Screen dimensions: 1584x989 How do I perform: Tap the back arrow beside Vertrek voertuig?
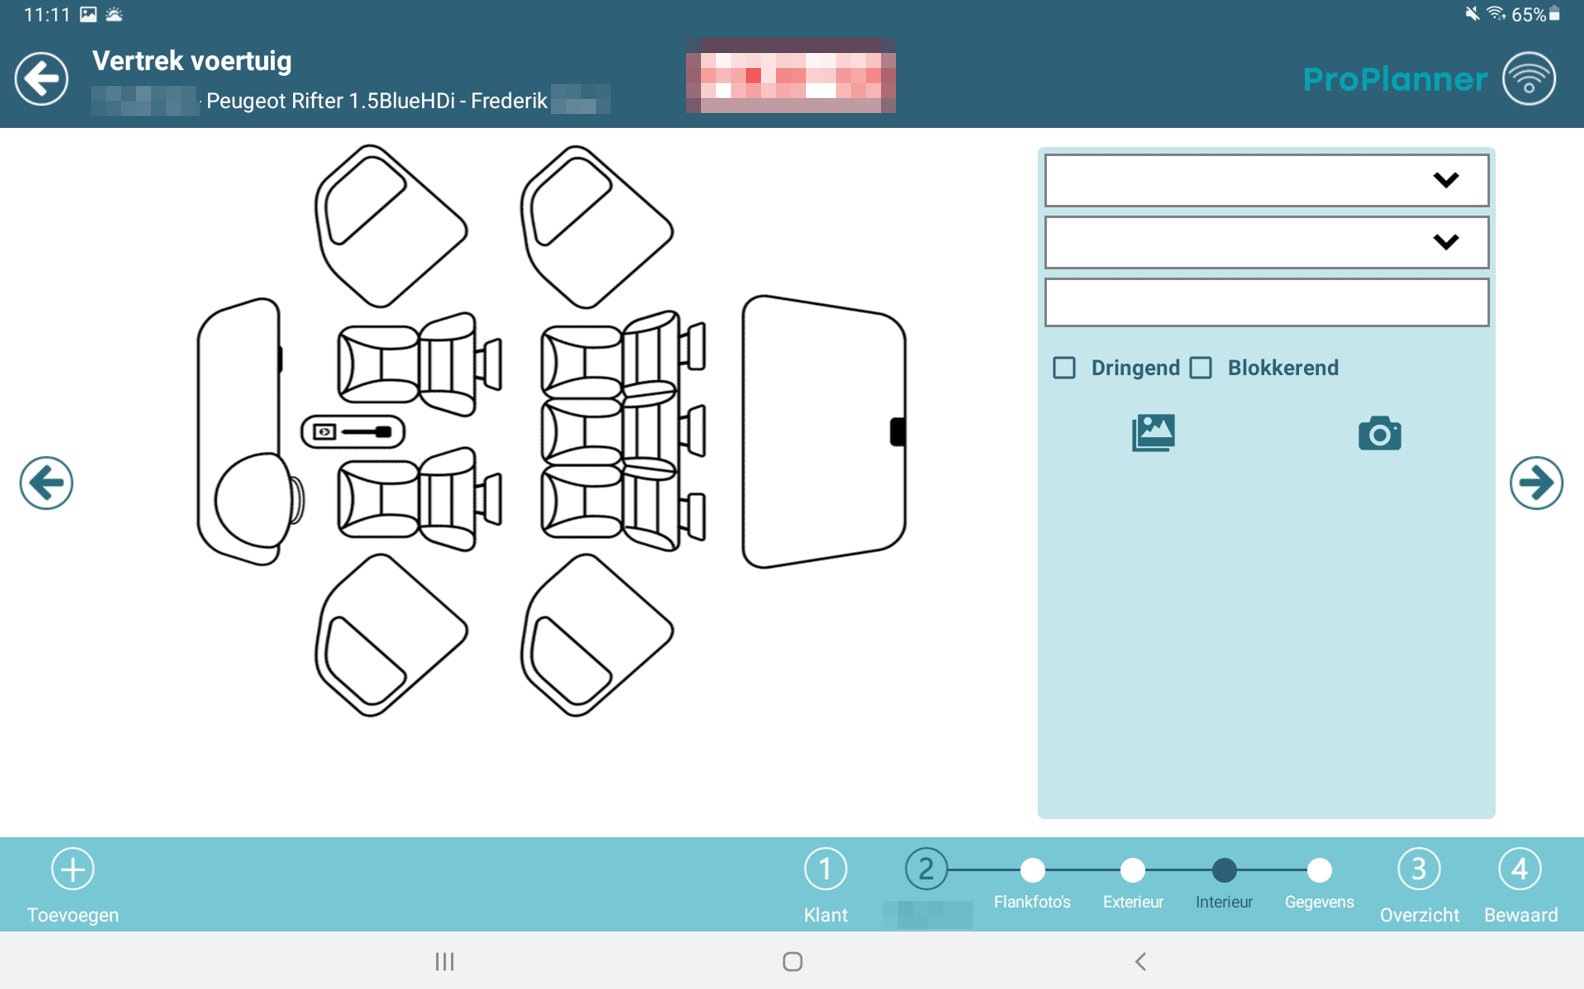(x=41, y=79)
